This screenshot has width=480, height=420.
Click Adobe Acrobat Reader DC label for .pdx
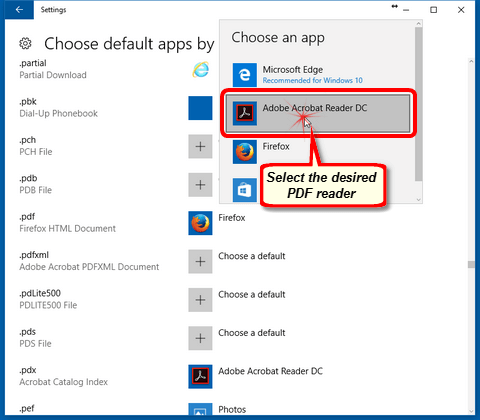click(x=270, y=371)
